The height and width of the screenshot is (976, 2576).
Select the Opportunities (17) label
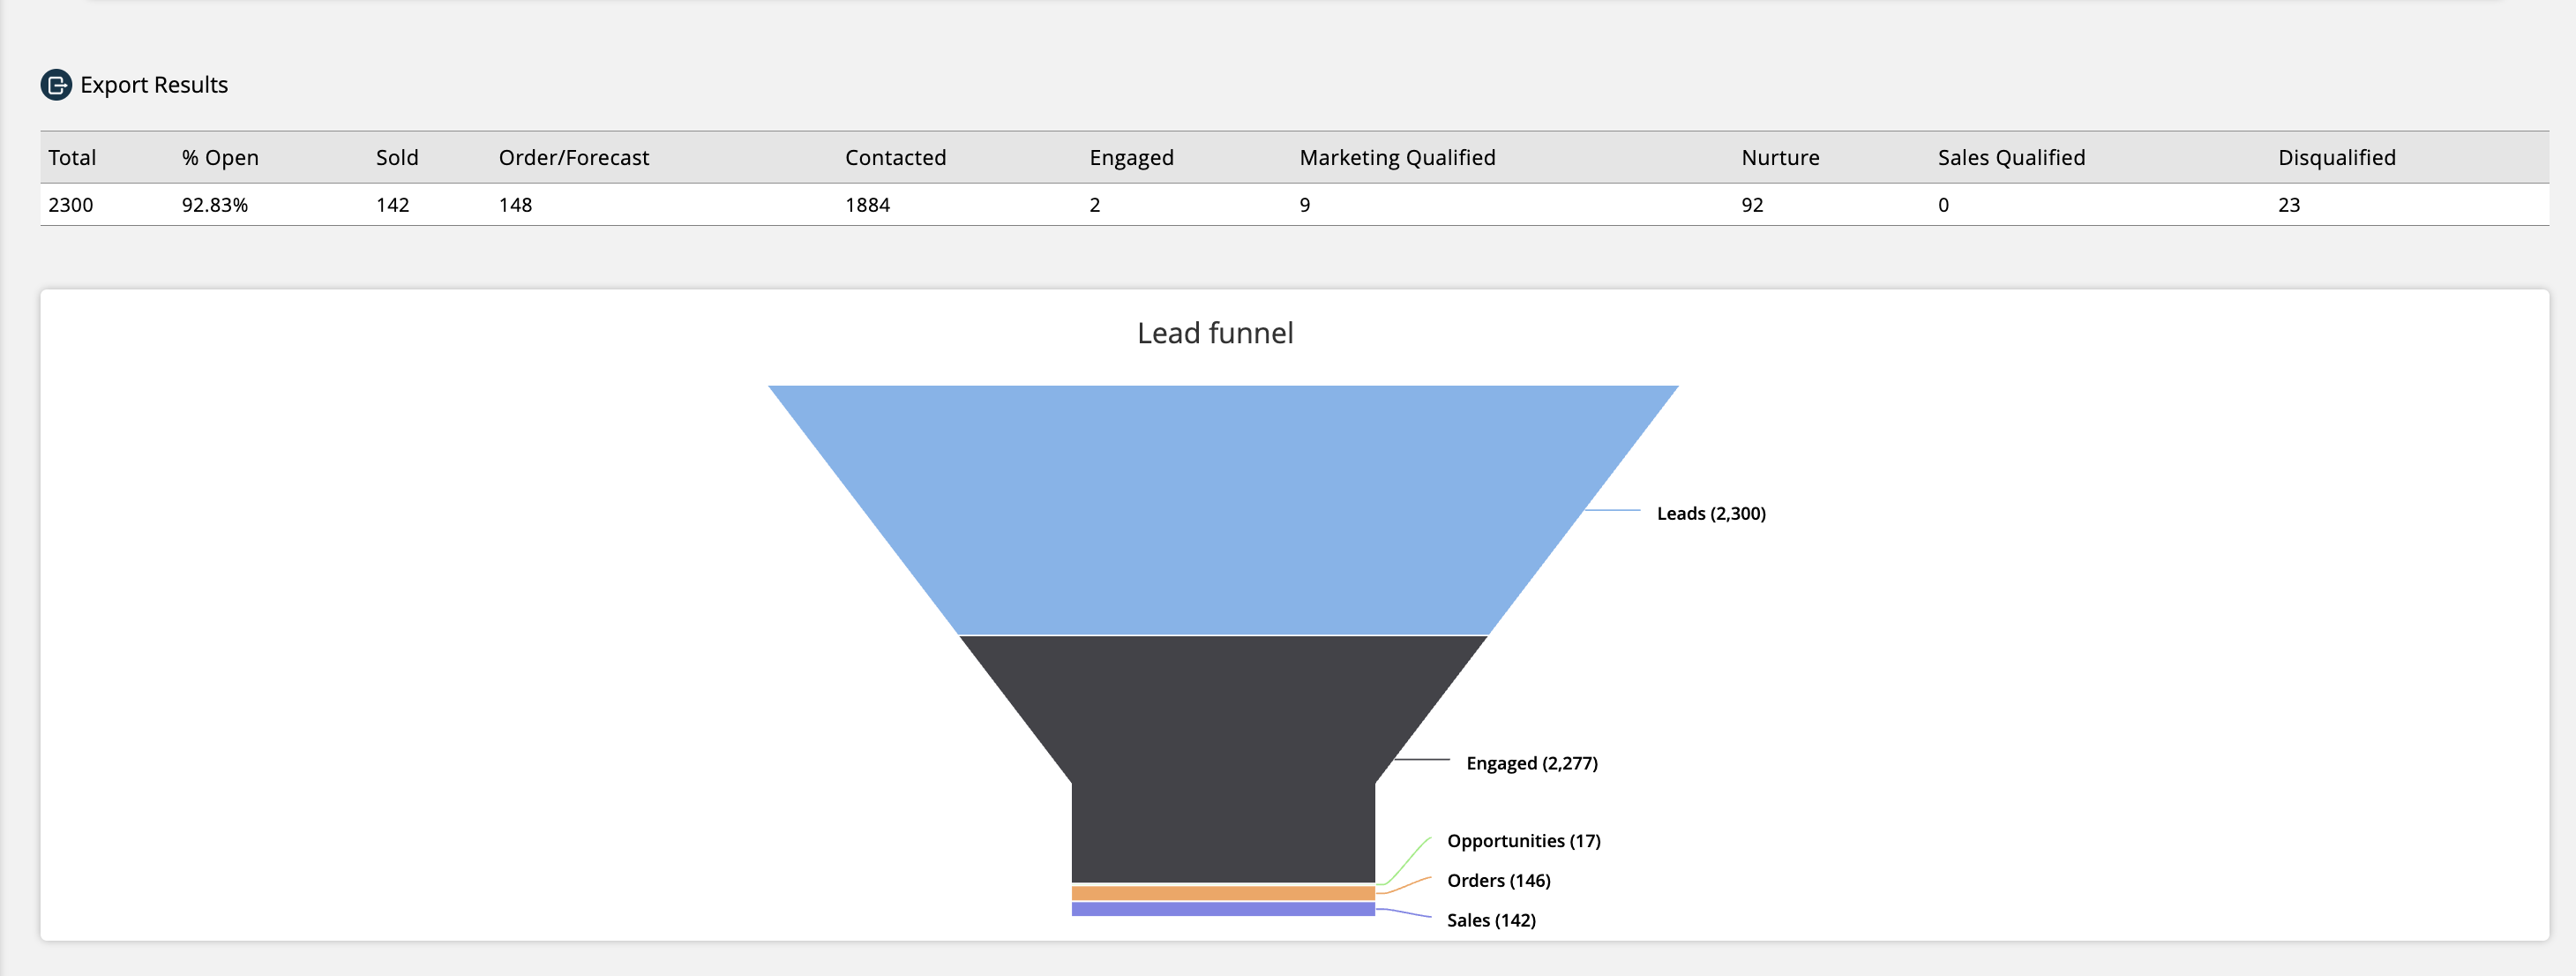pyautogui.click(x=1523, y=841)
